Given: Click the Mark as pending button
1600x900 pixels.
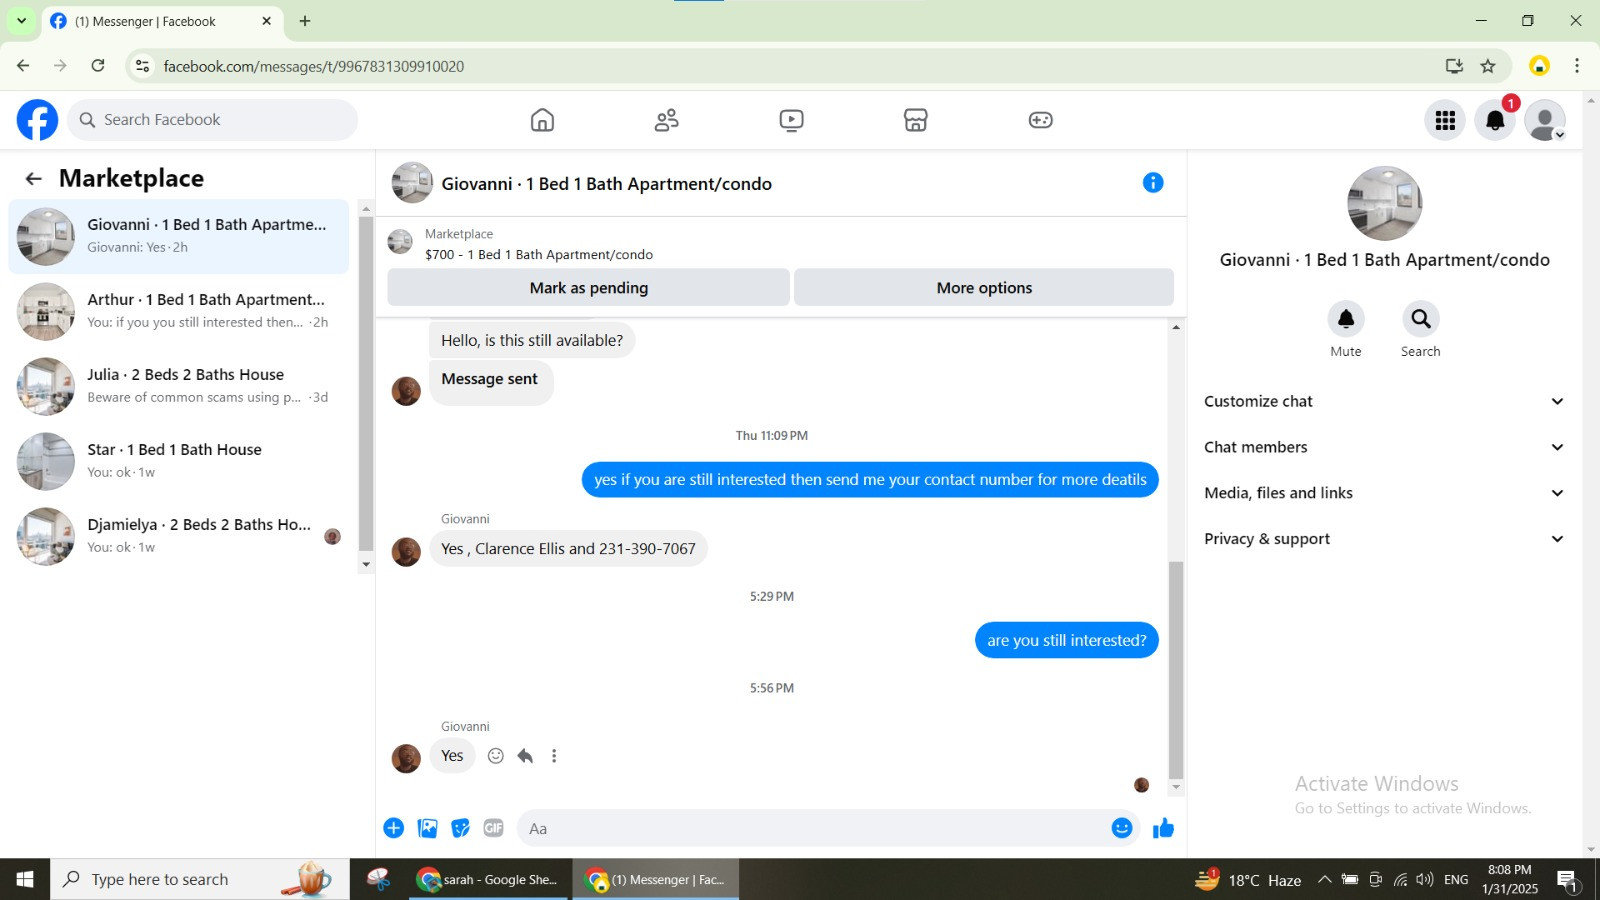Looking at the screenshot, I should tap(589, 288).
